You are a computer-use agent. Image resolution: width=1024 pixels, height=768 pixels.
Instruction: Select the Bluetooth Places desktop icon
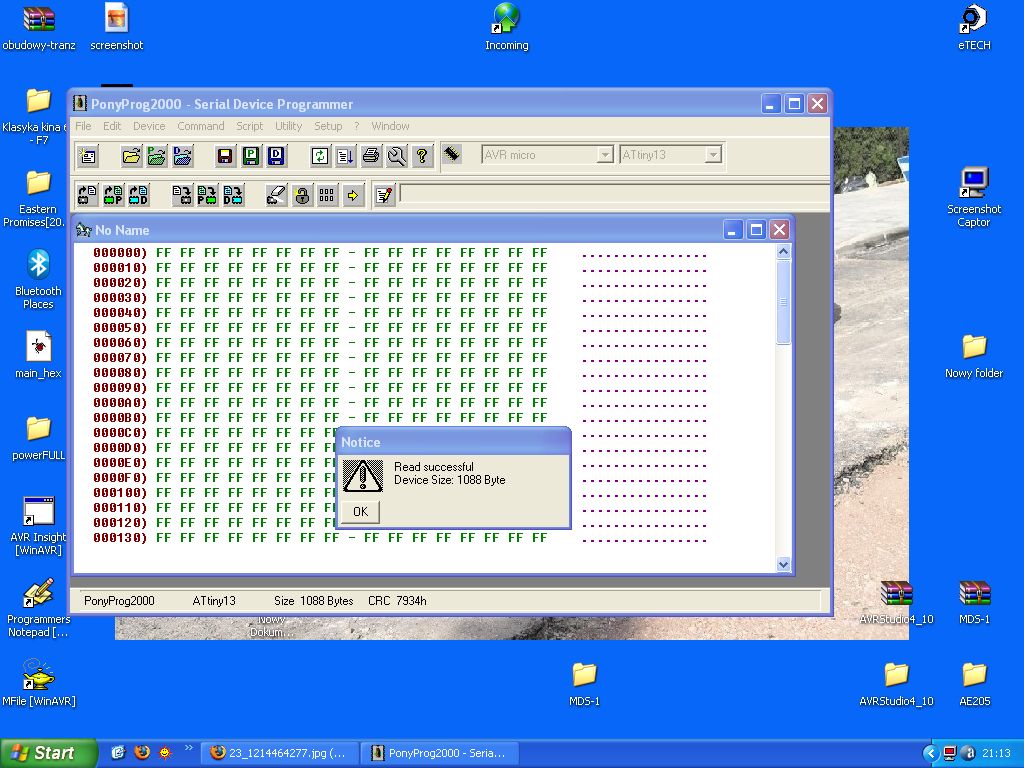(x=38, y=280)
